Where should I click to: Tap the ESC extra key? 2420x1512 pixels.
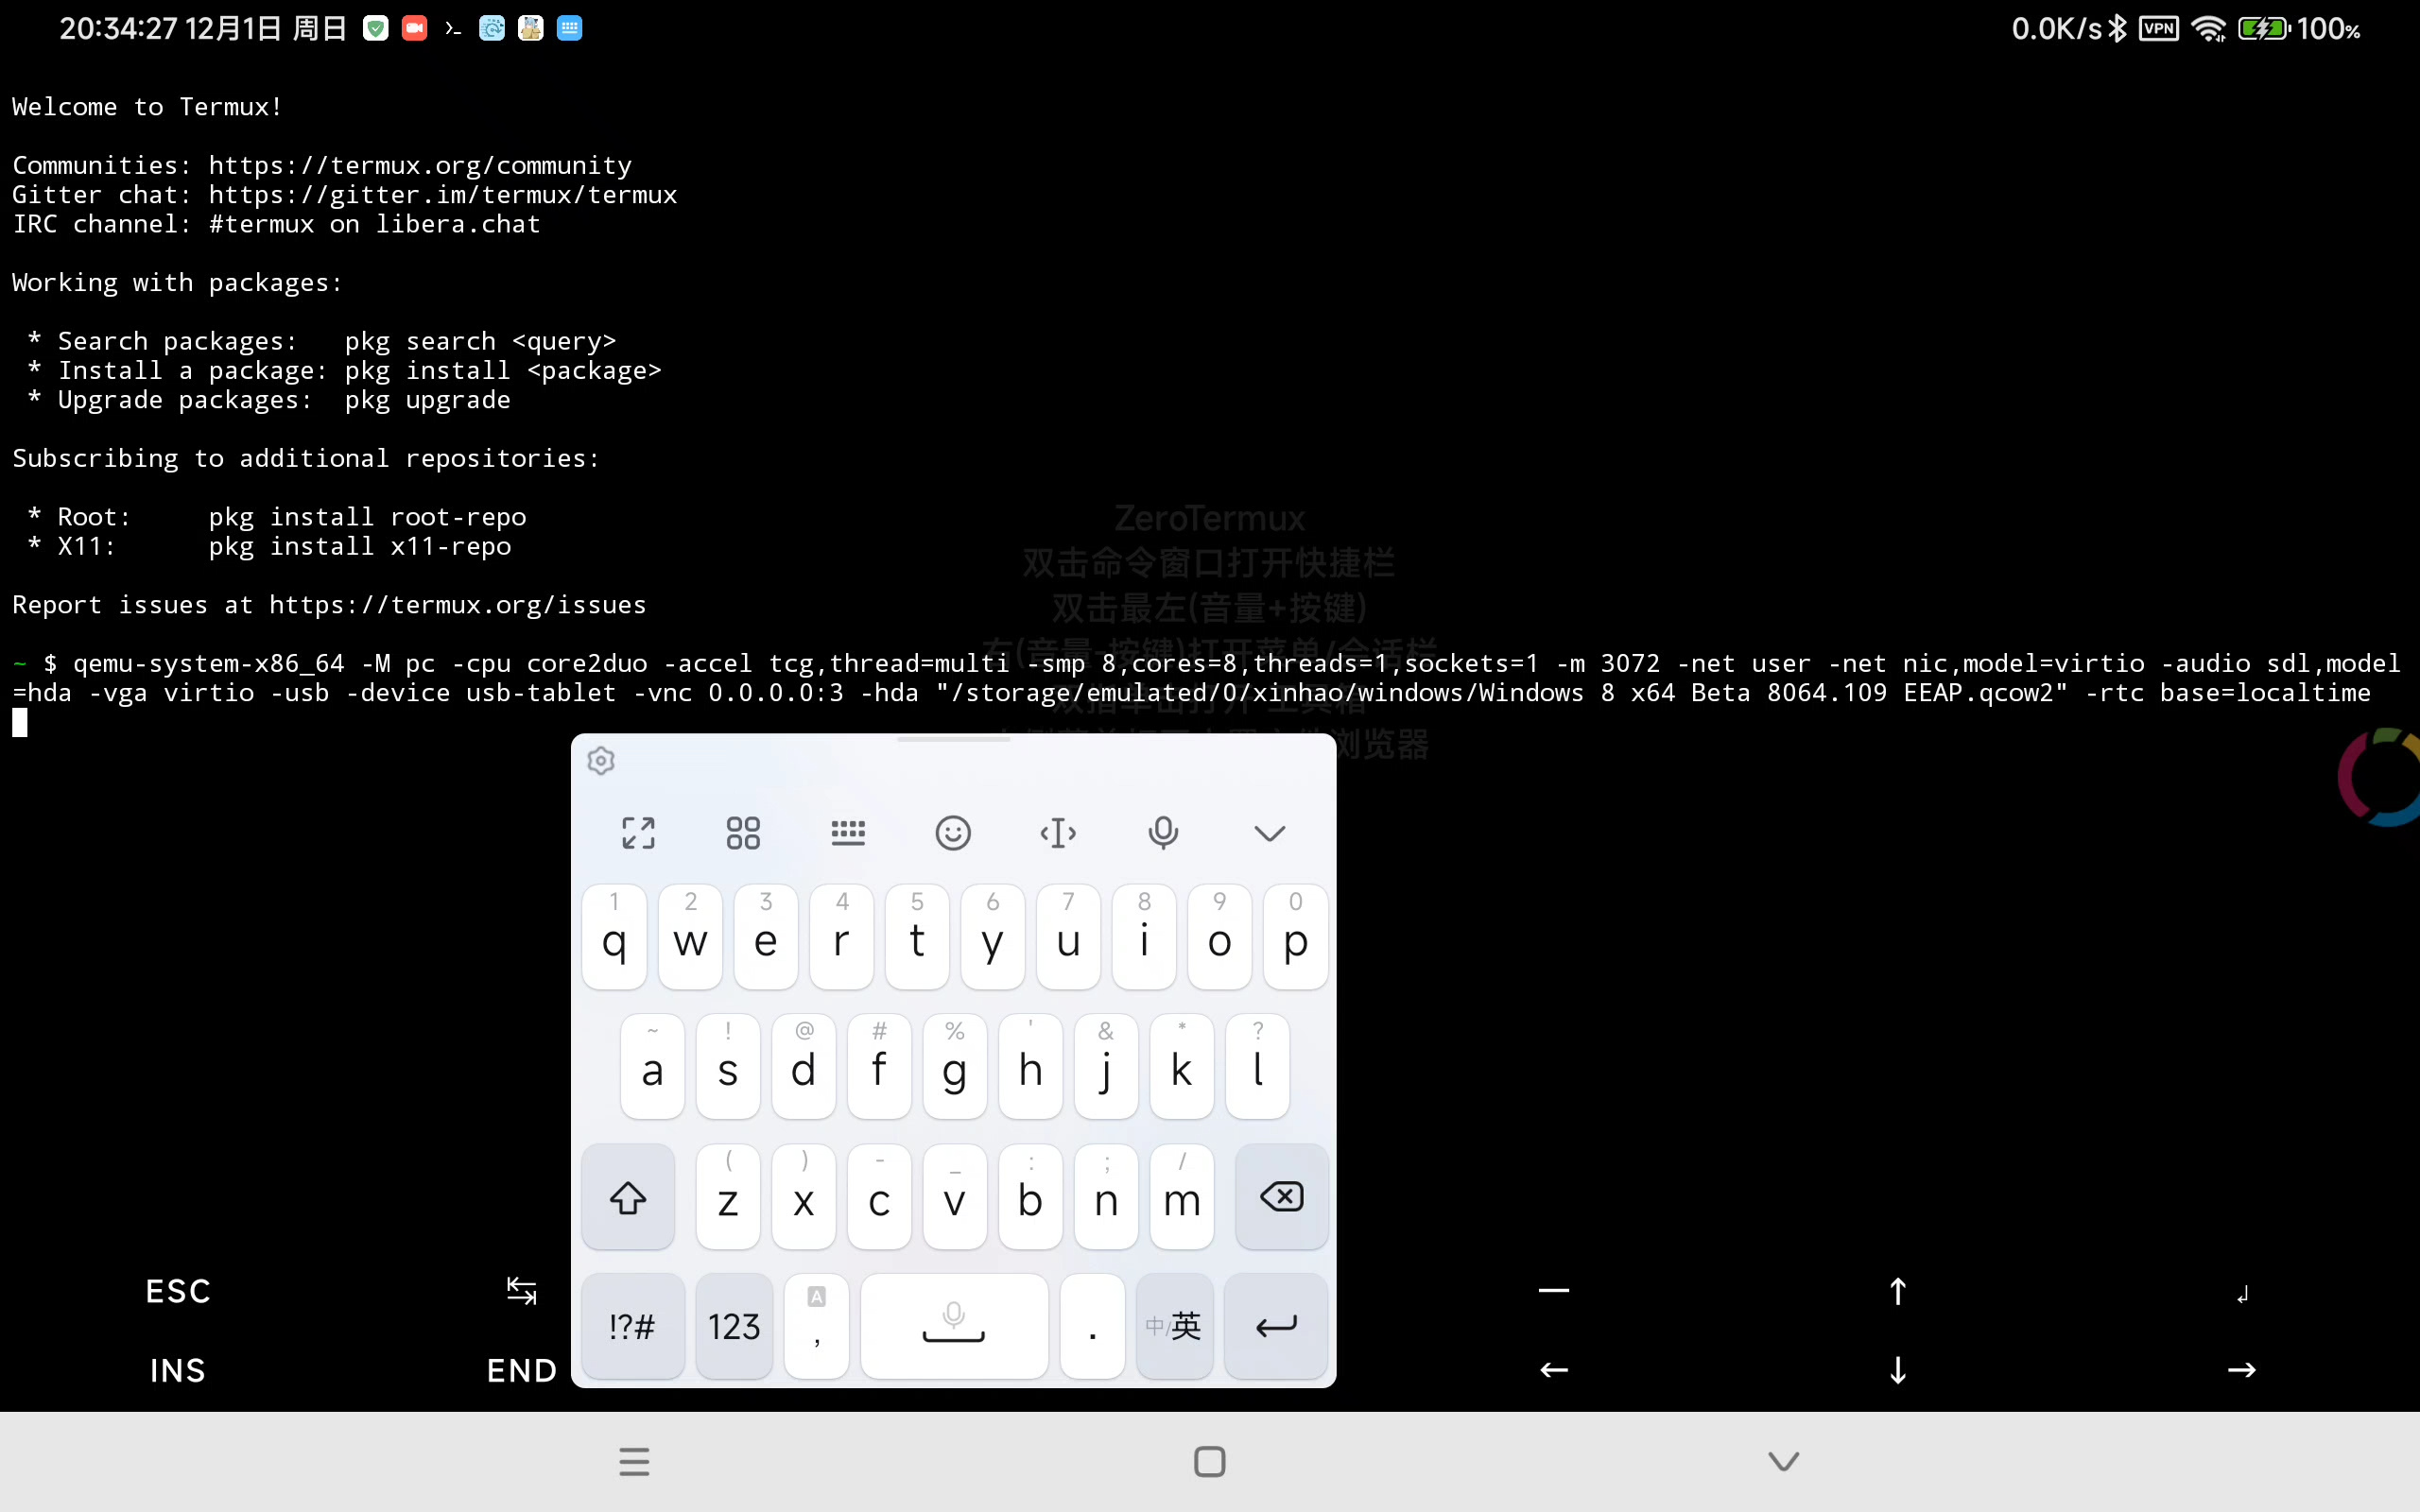point(178,1291)
